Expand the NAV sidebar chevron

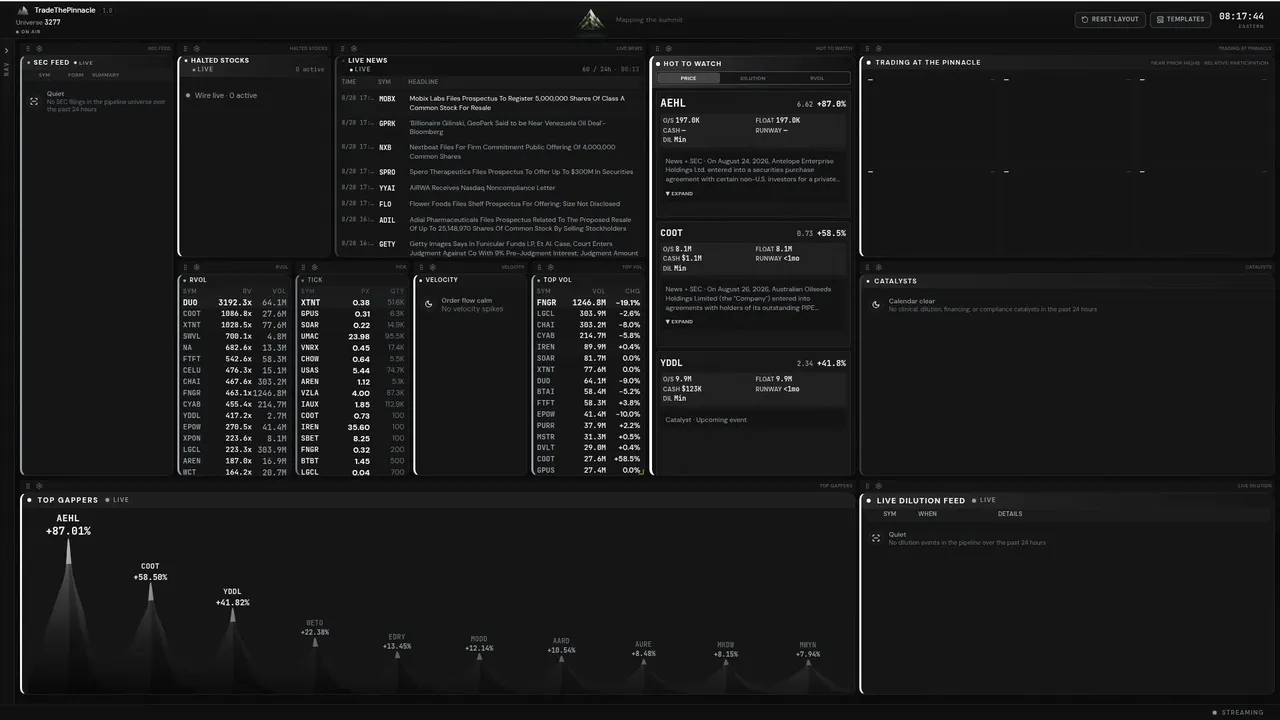pyautogui.click(x=6, y=50)
